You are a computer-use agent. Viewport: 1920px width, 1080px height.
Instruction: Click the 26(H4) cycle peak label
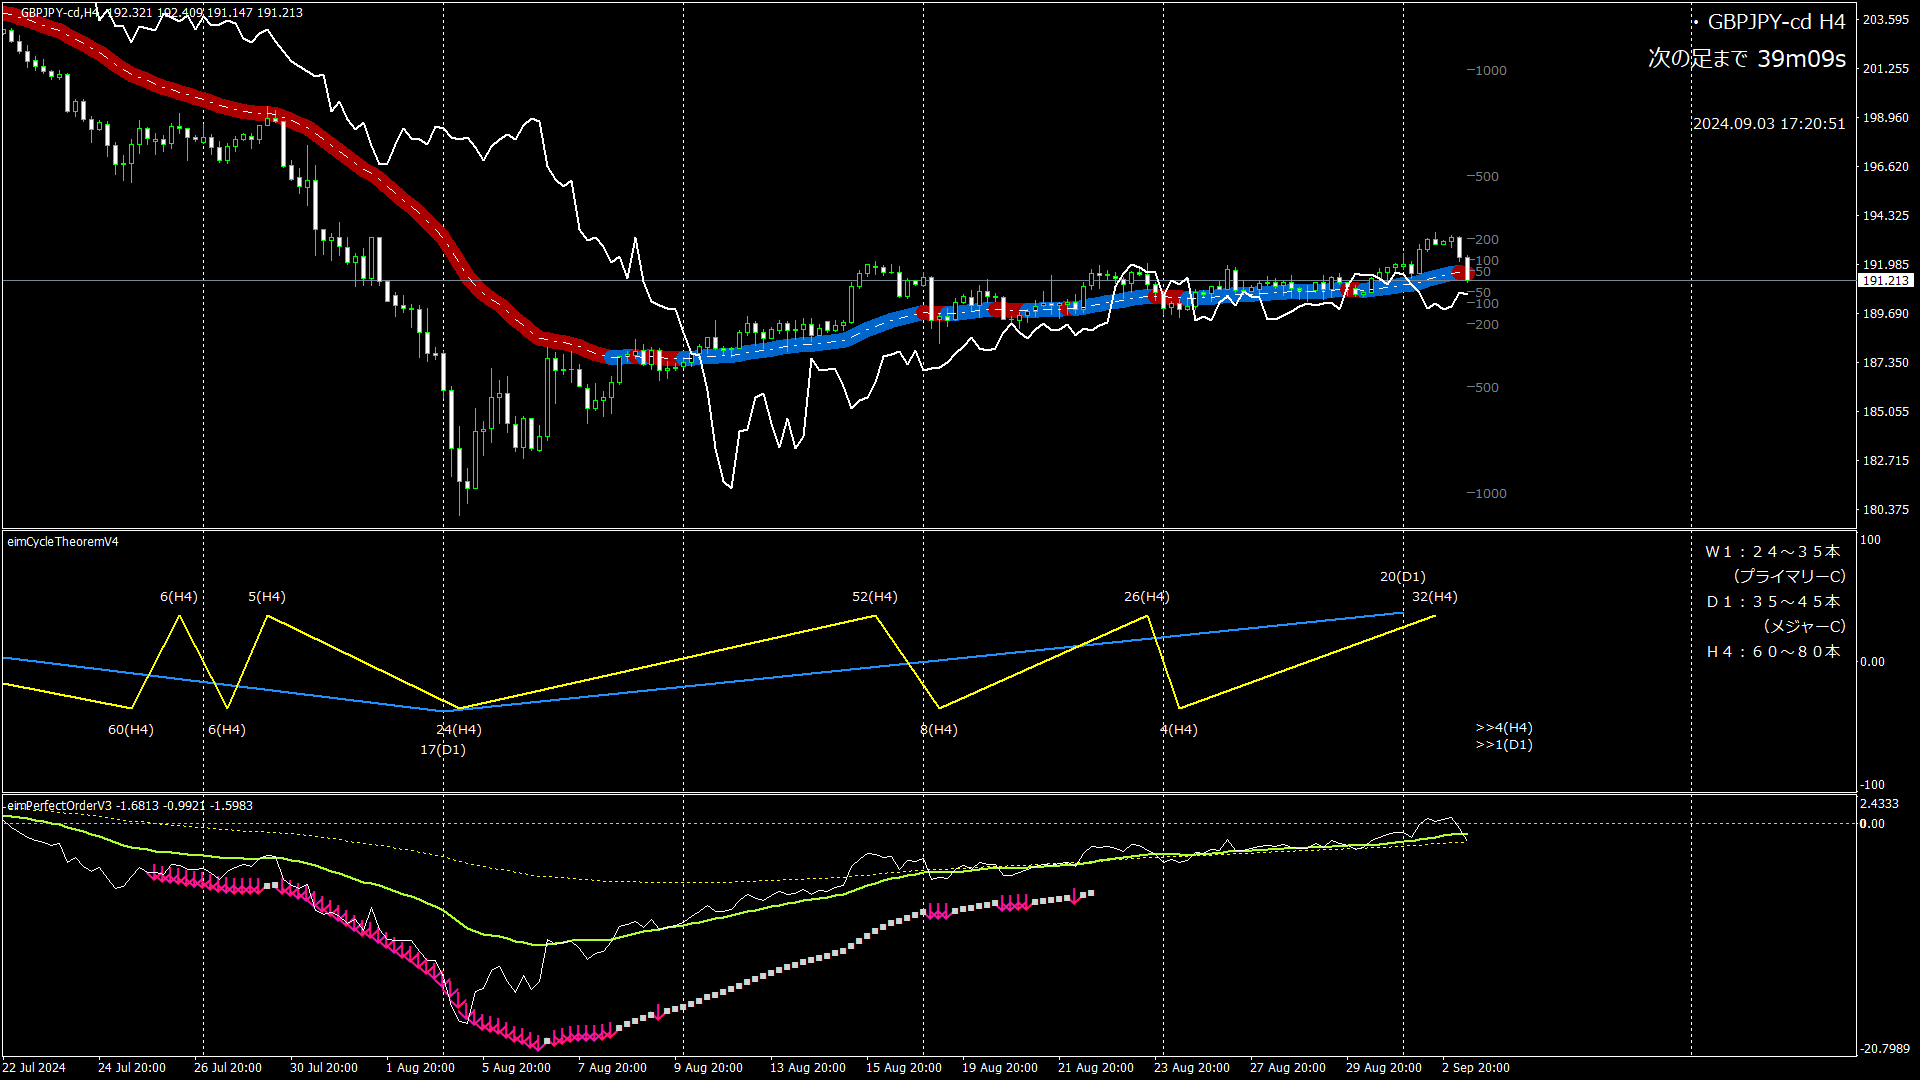1146,597
